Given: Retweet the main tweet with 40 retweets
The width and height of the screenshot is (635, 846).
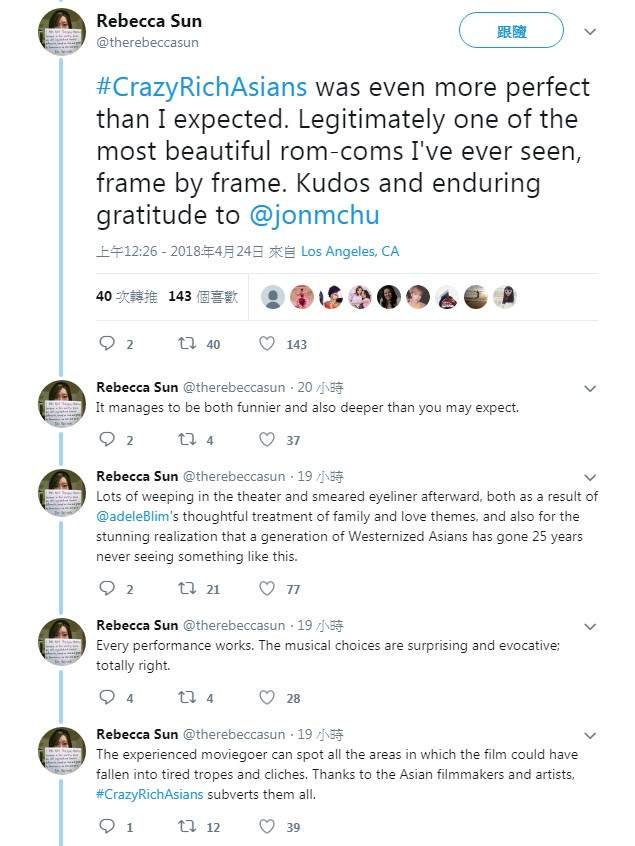Looking at the screenshot, I should [x=186, y=344].
